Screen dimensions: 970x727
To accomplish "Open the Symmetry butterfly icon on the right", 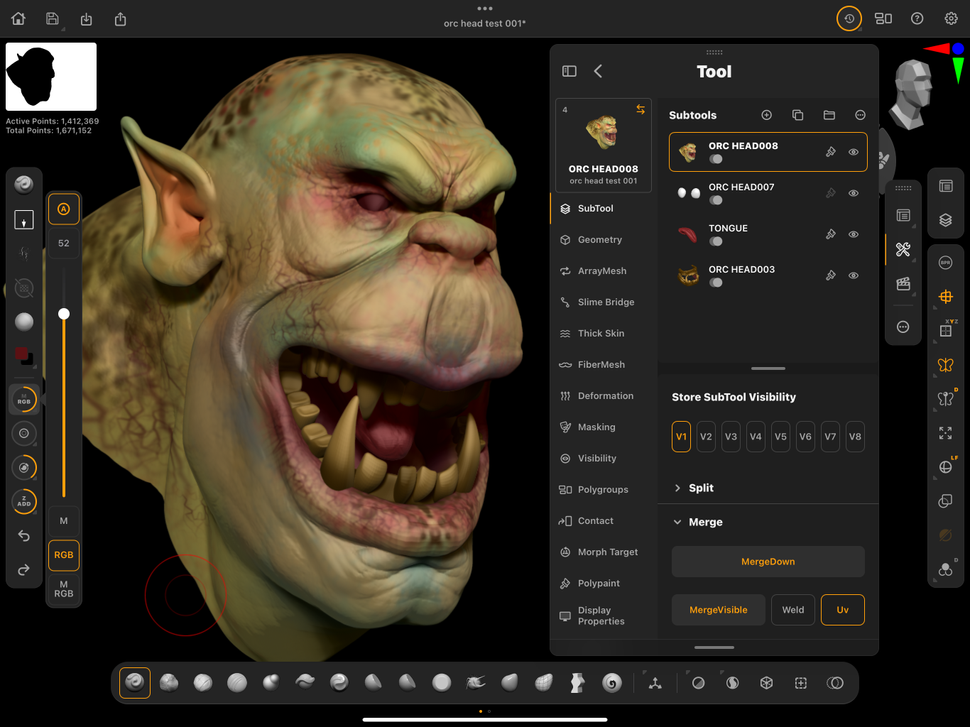I will 945,365.
